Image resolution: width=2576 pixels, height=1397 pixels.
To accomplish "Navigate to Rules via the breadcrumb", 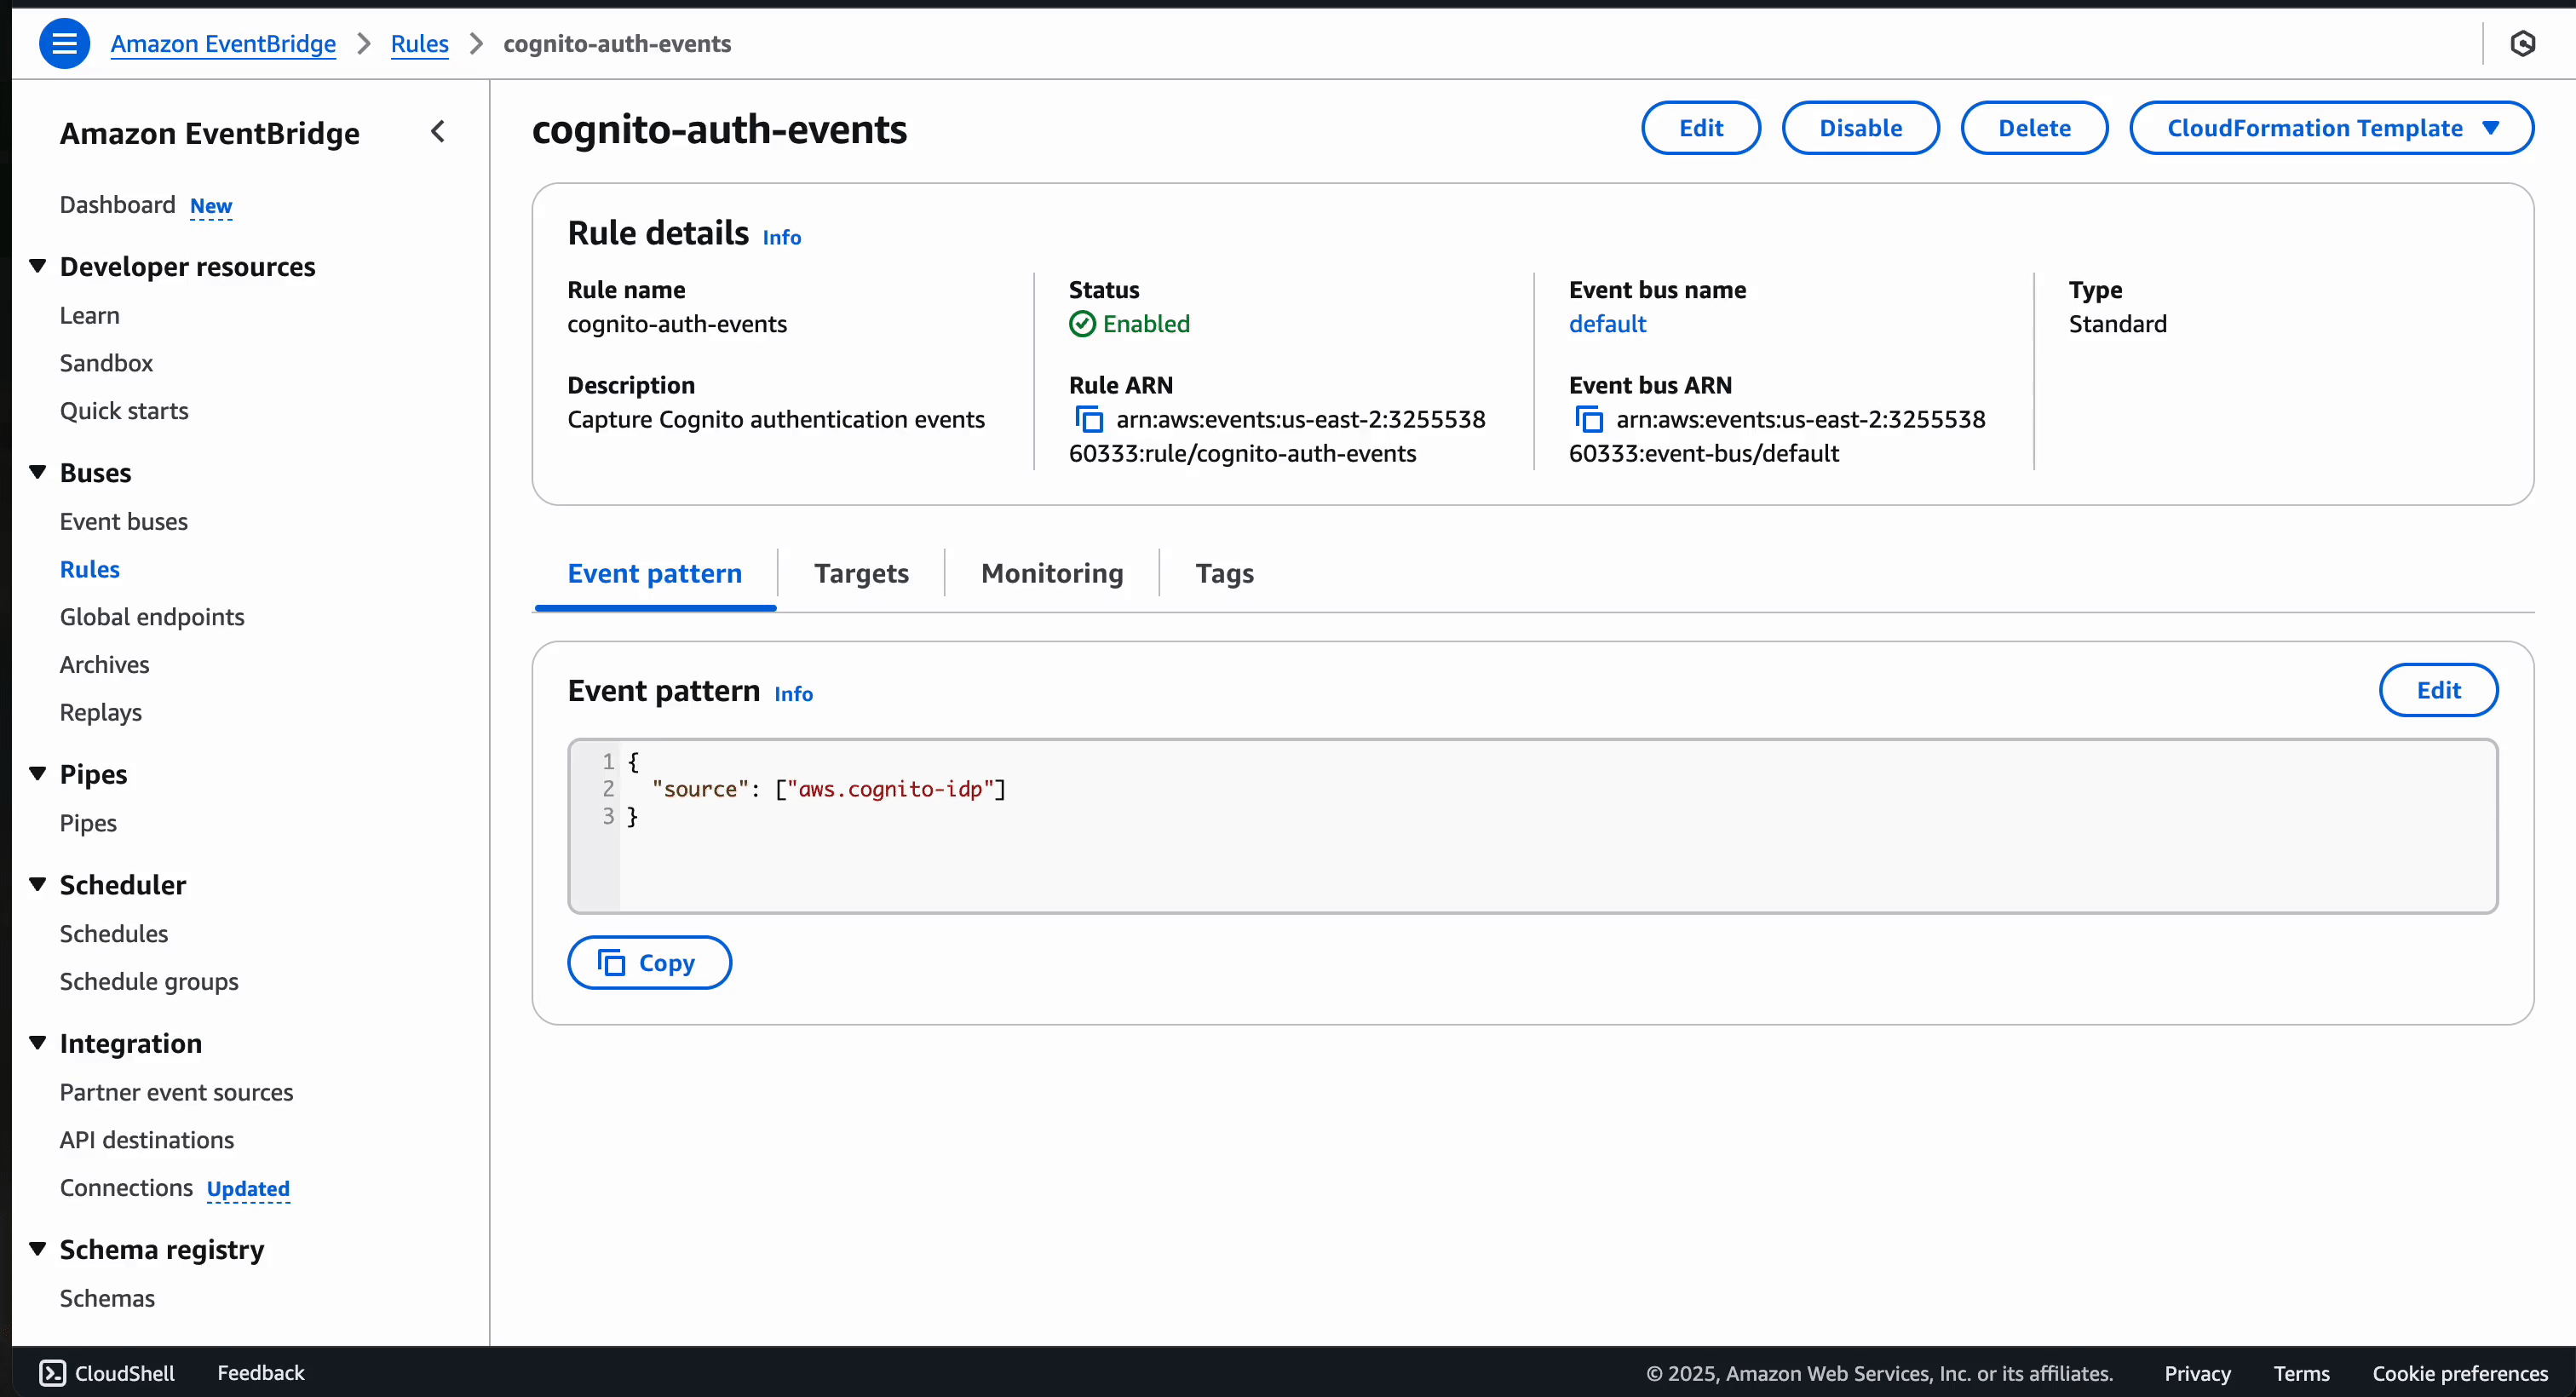I will coord(419,44).
